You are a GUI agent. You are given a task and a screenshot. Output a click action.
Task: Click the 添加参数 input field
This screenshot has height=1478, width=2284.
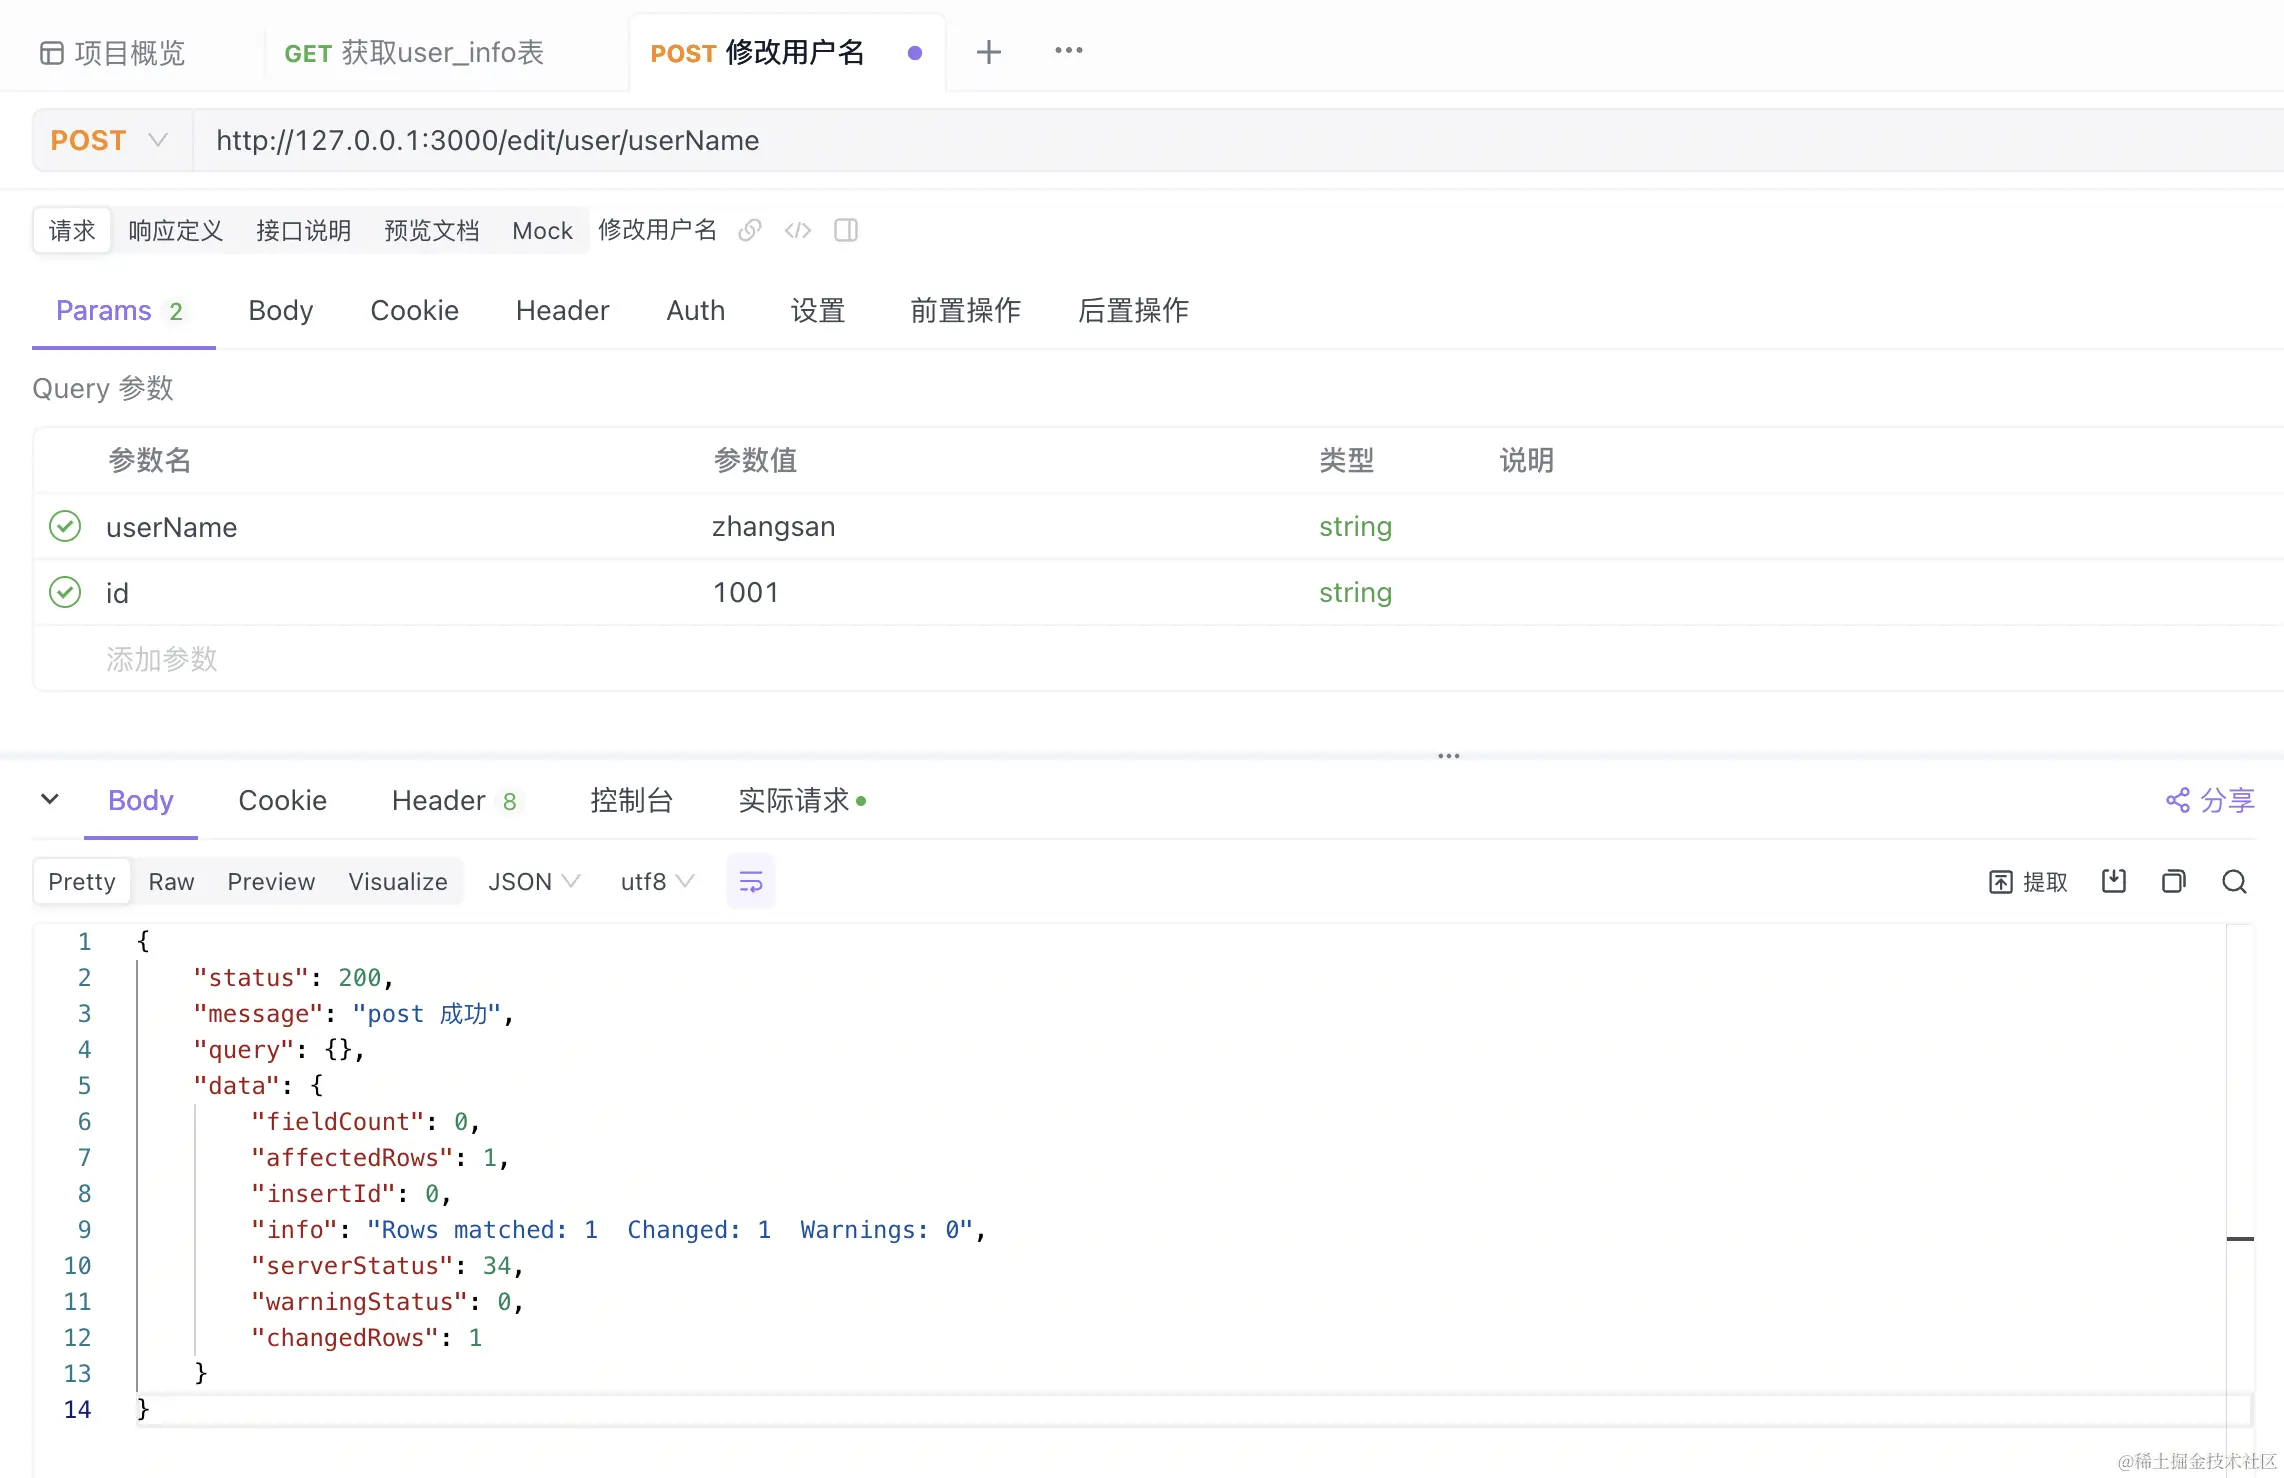[162, 659]
